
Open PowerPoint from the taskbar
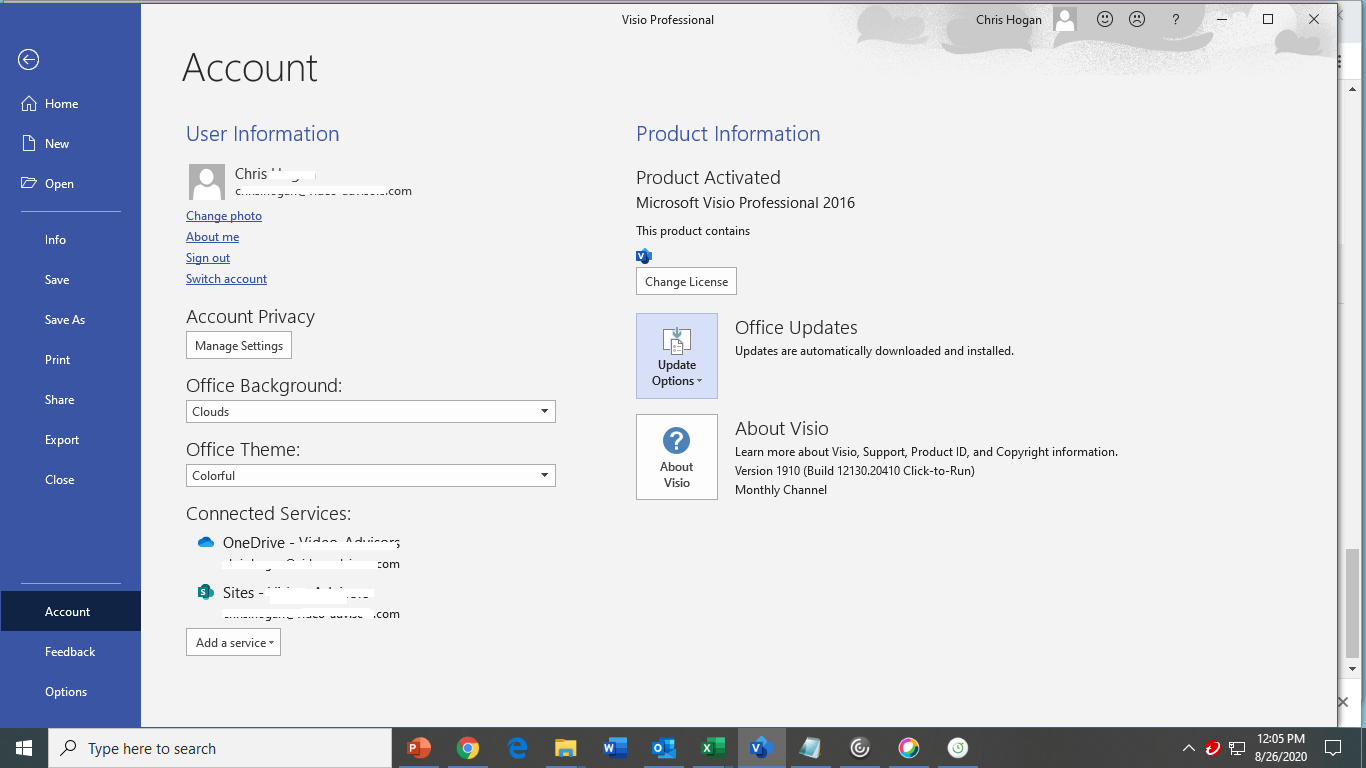[419, 748]
